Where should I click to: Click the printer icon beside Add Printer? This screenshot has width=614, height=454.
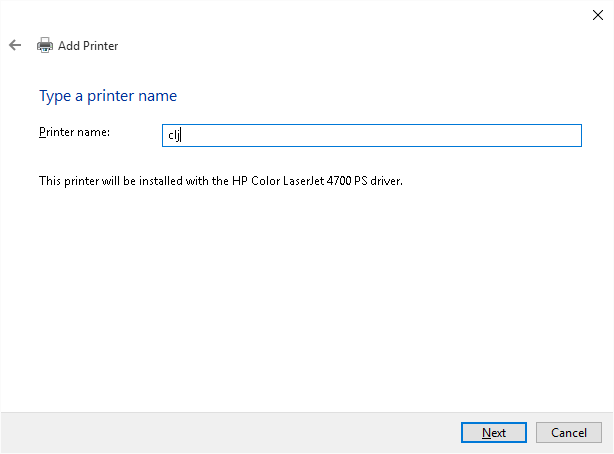point(45,45)
